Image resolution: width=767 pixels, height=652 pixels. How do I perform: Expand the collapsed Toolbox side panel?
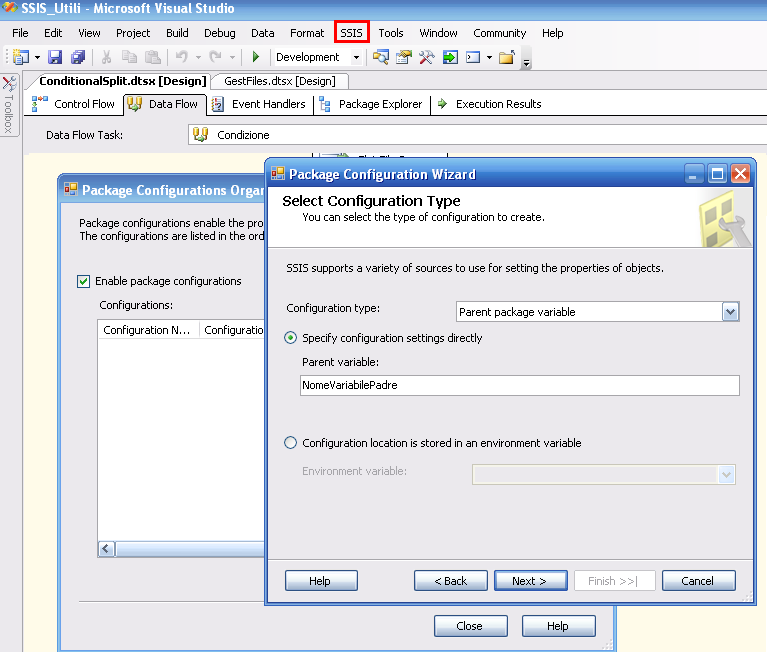pos(9,106)
